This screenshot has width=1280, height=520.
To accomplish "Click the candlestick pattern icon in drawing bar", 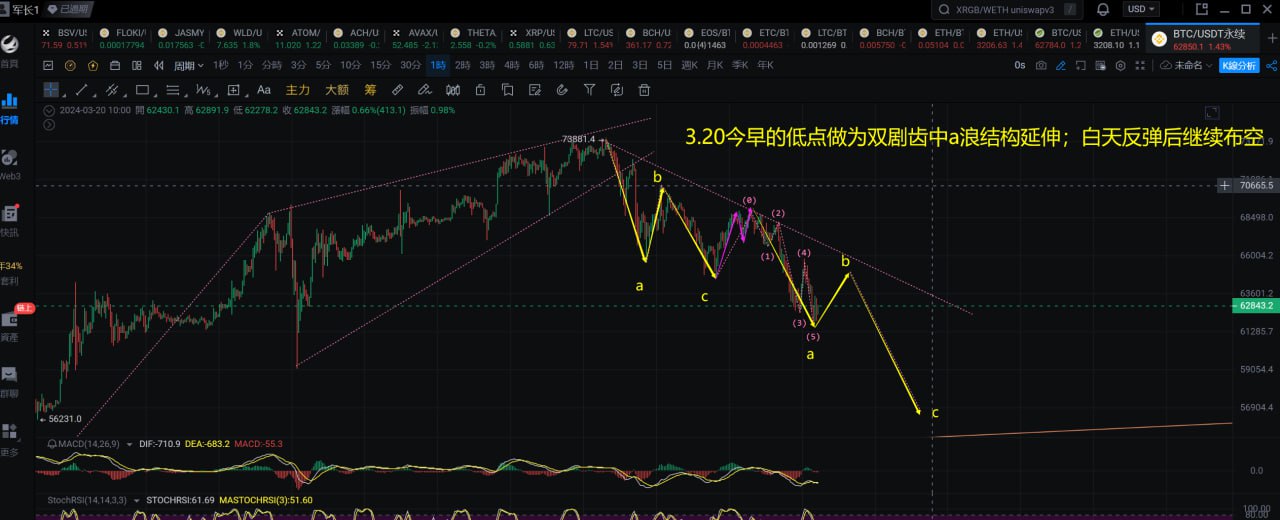I will coord(453,89).
